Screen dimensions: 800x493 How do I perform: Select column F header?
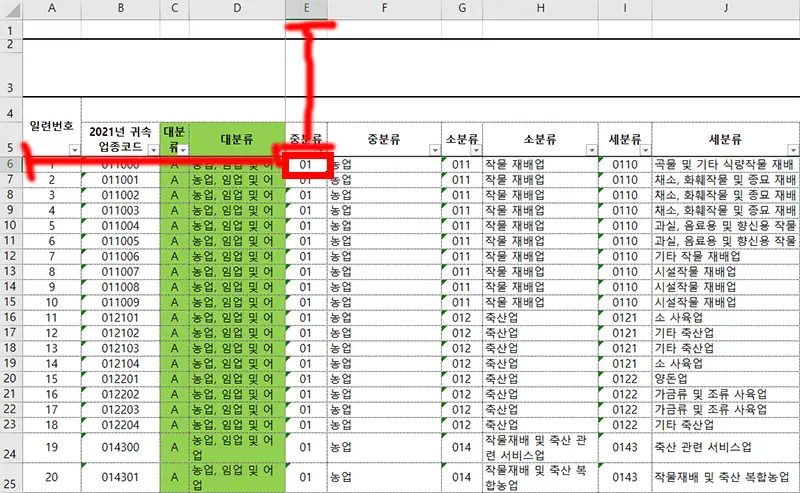pyautogui.click(x=384, y=9)
